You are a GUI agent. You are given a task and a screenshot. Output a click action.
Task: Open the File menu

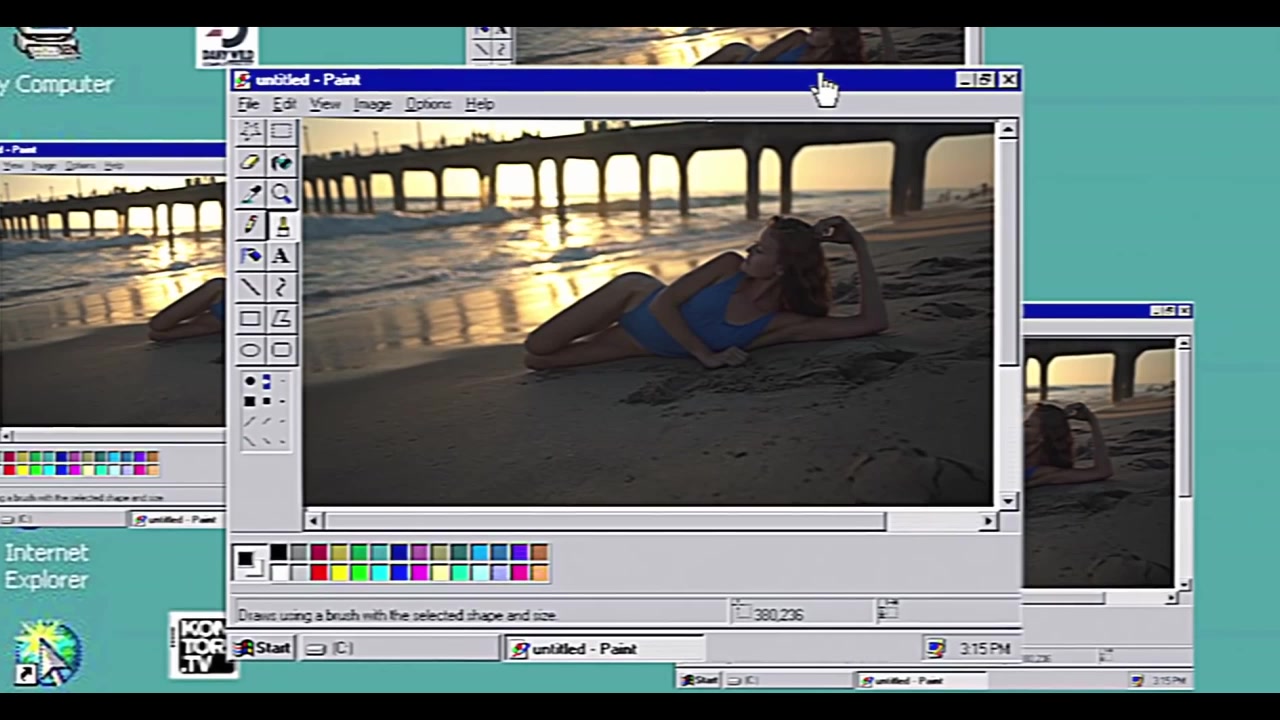[248, 104]
